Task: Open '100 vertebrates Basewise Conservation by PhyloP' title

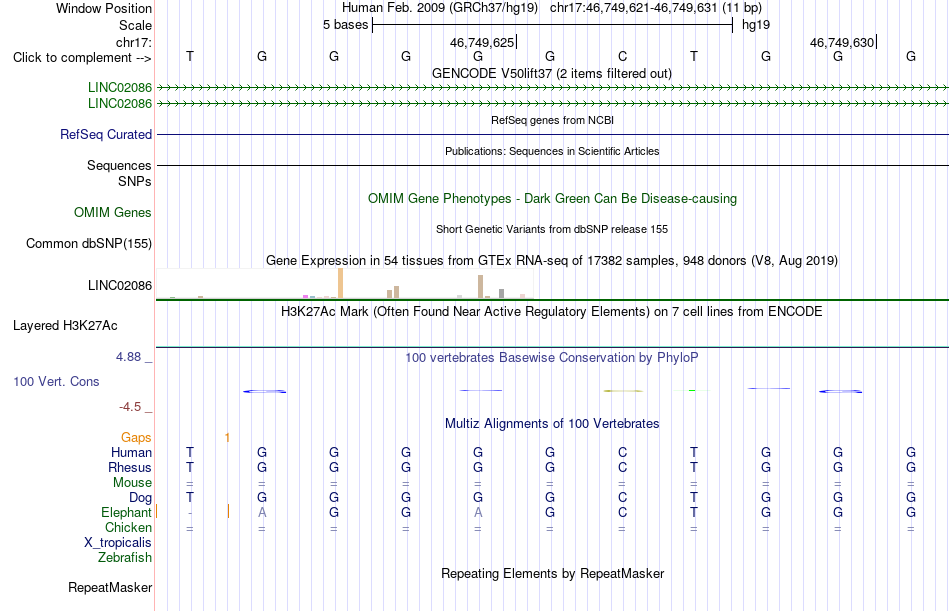Action: point(551,358)
